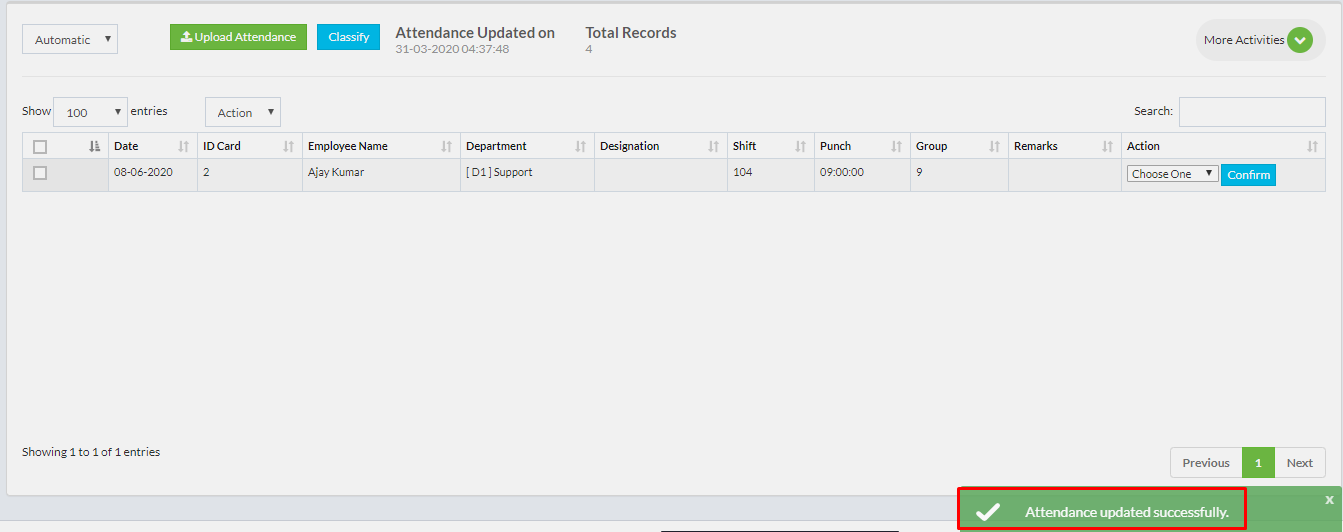Focus the Search input field
Viewport: 1343px width, 532px height.
coord(1252,111)
